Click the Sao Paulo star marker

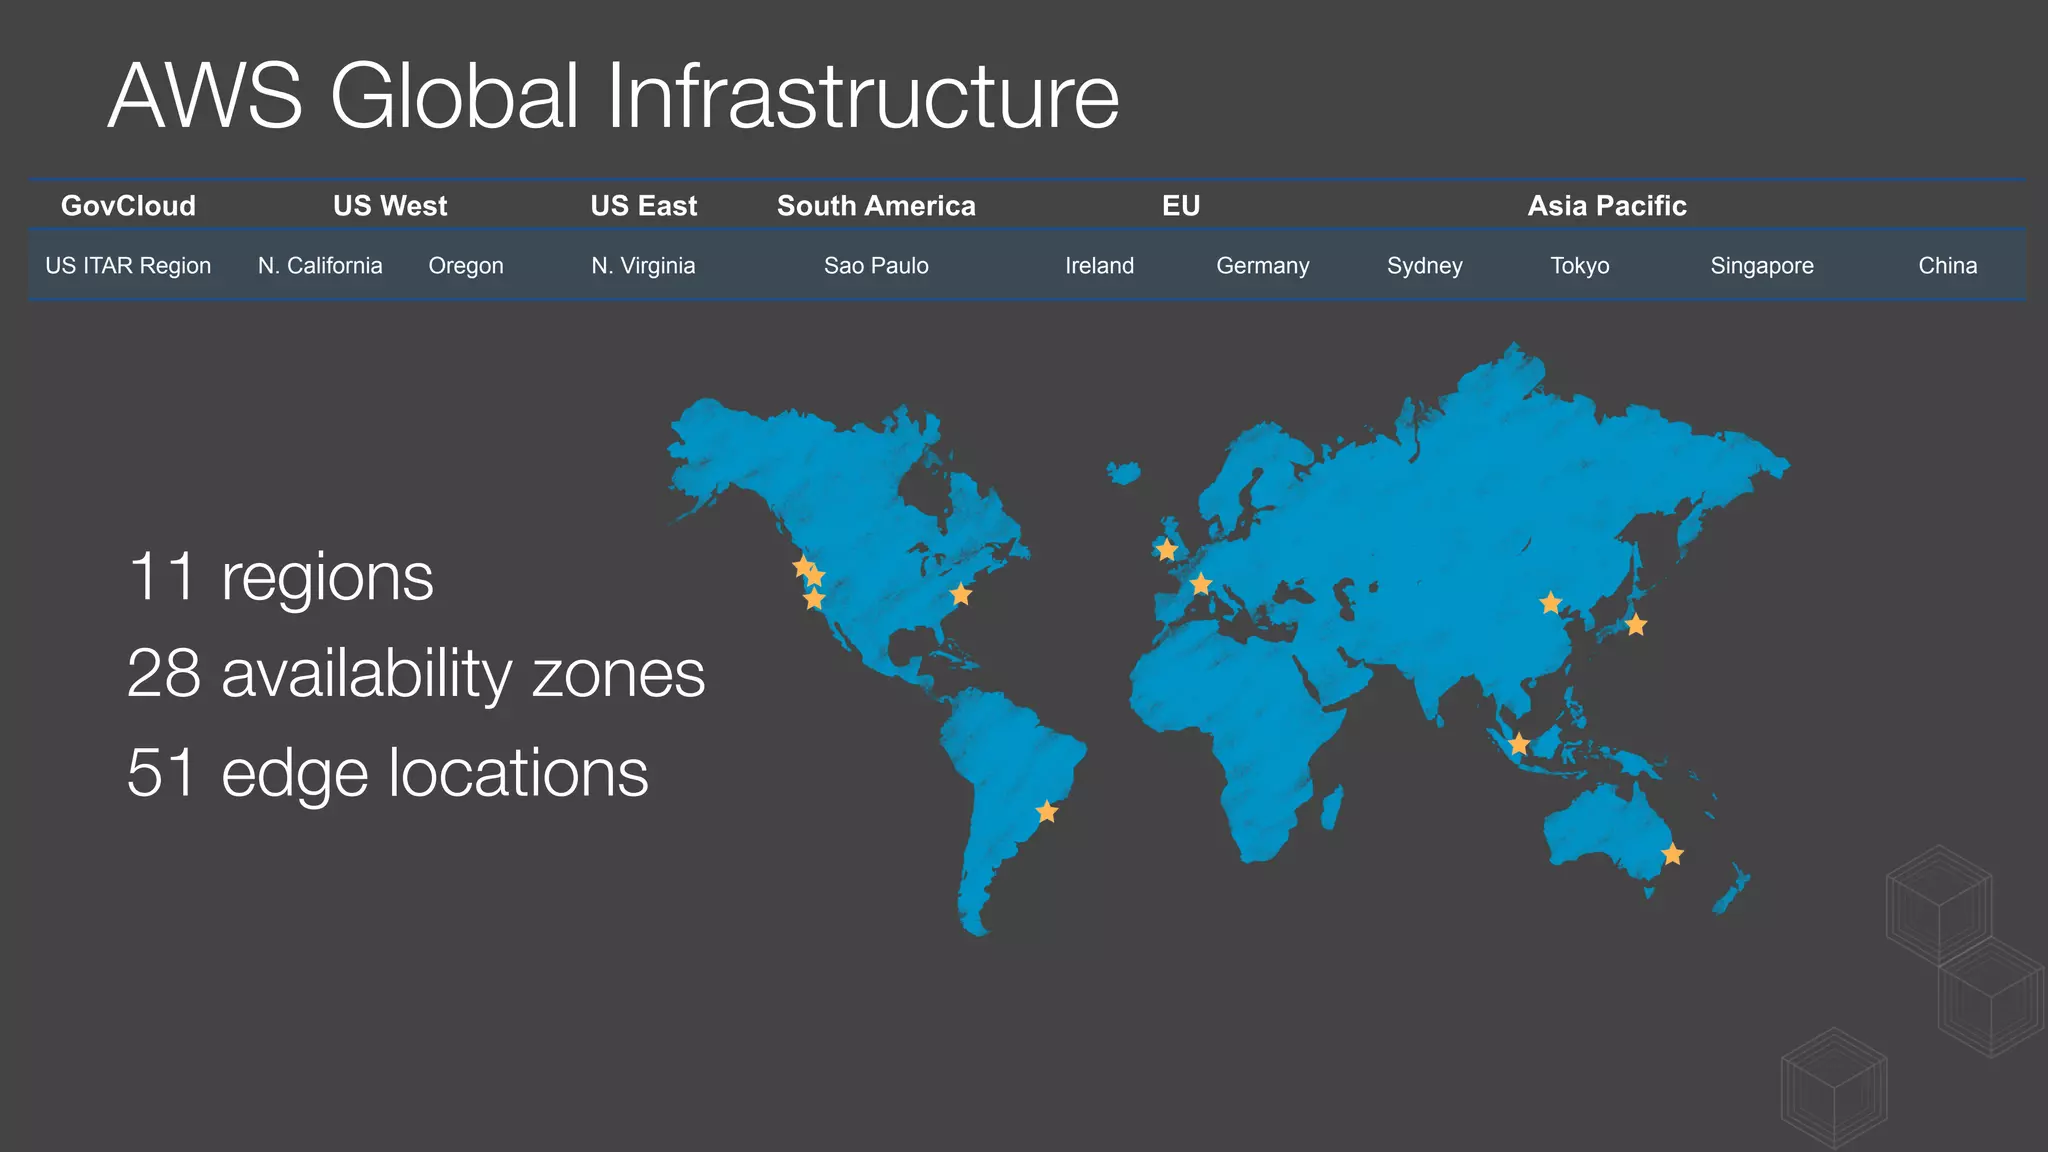coord(1046,811)
